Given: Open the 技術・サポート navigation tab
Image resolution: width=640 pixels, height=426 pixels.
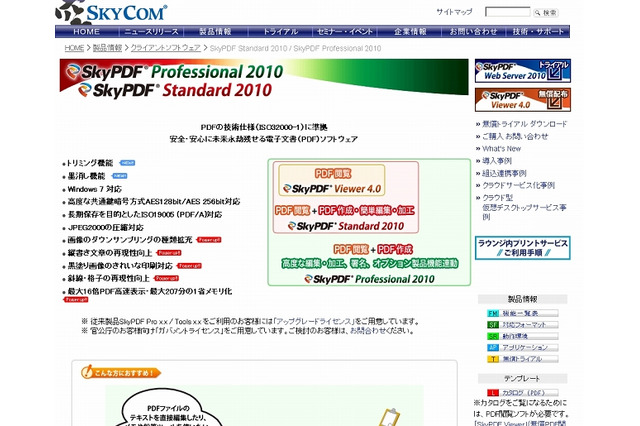Looking at the screenshot, I should (x=538, y=31).
